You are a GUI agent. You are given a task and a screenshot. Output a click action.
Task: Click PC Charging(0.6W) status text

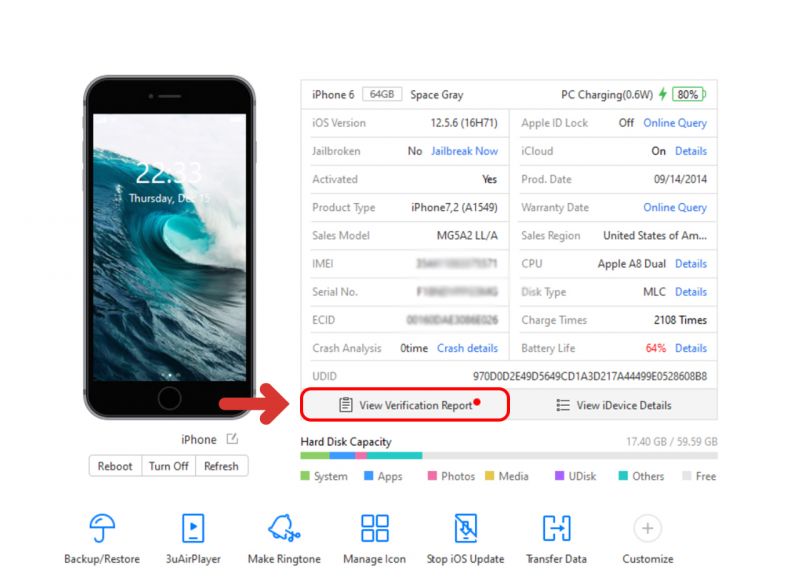click(607, 95)
